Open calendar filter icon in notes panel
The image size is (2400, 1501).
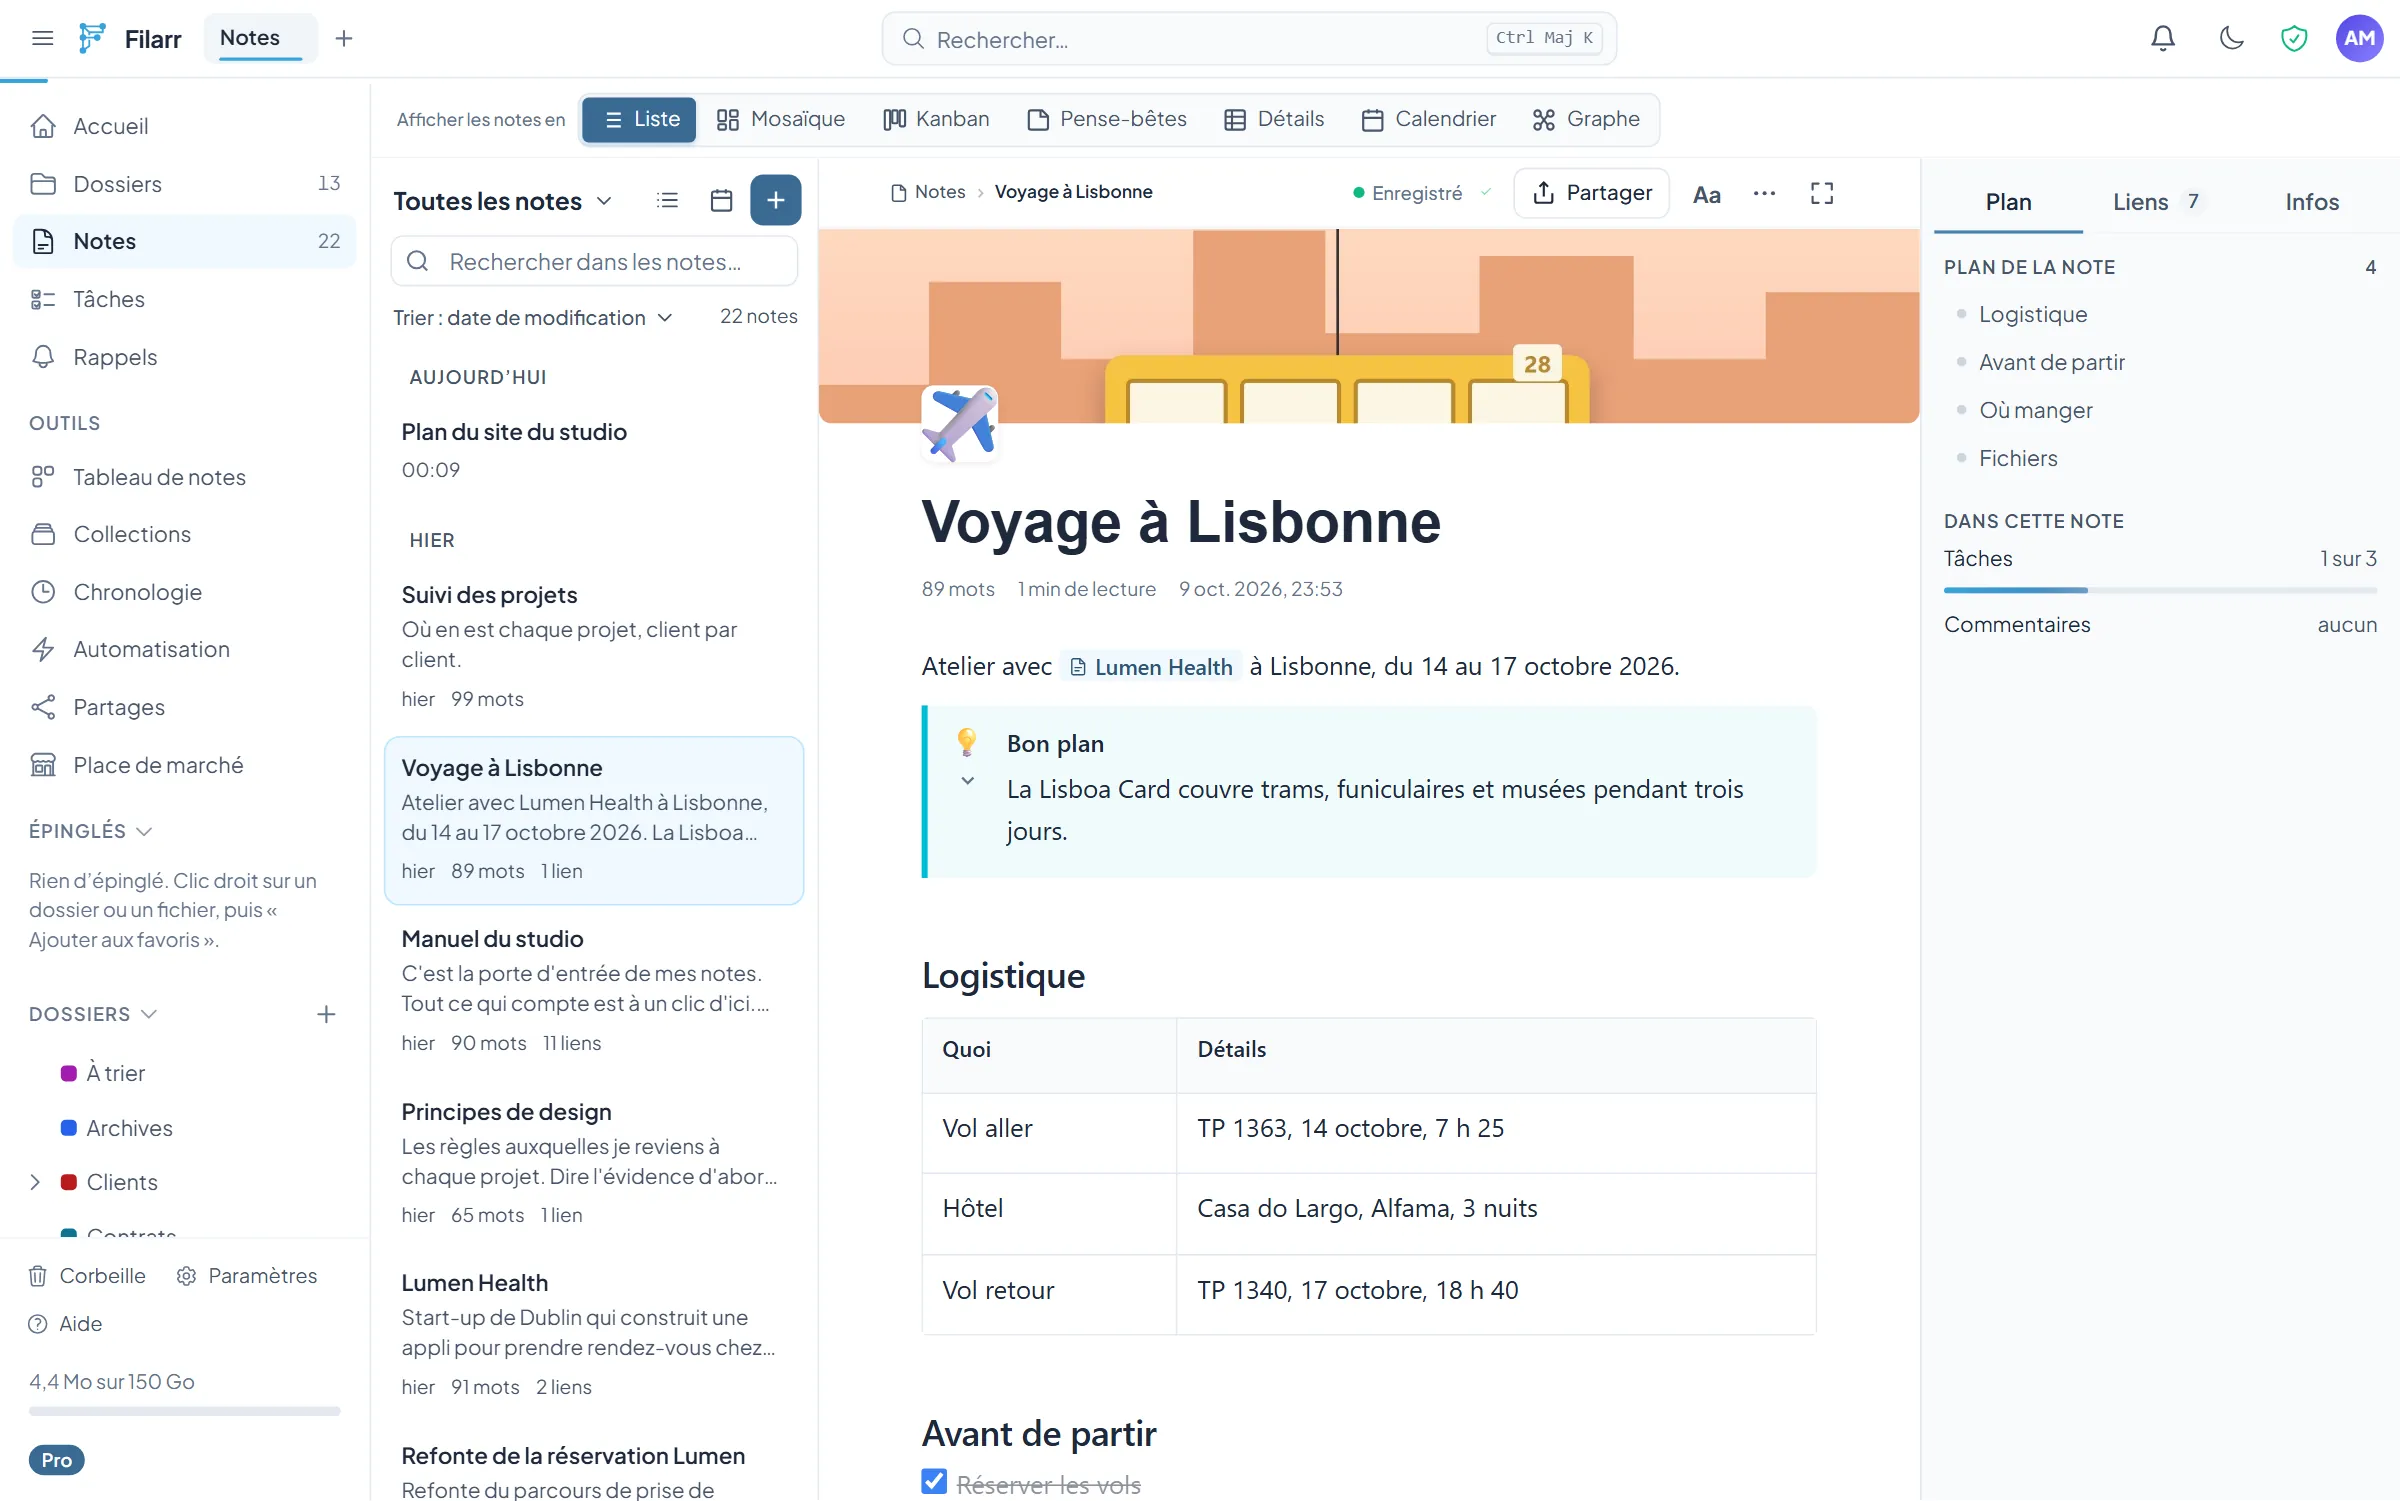pyautogui.click(x=721, y=200)
